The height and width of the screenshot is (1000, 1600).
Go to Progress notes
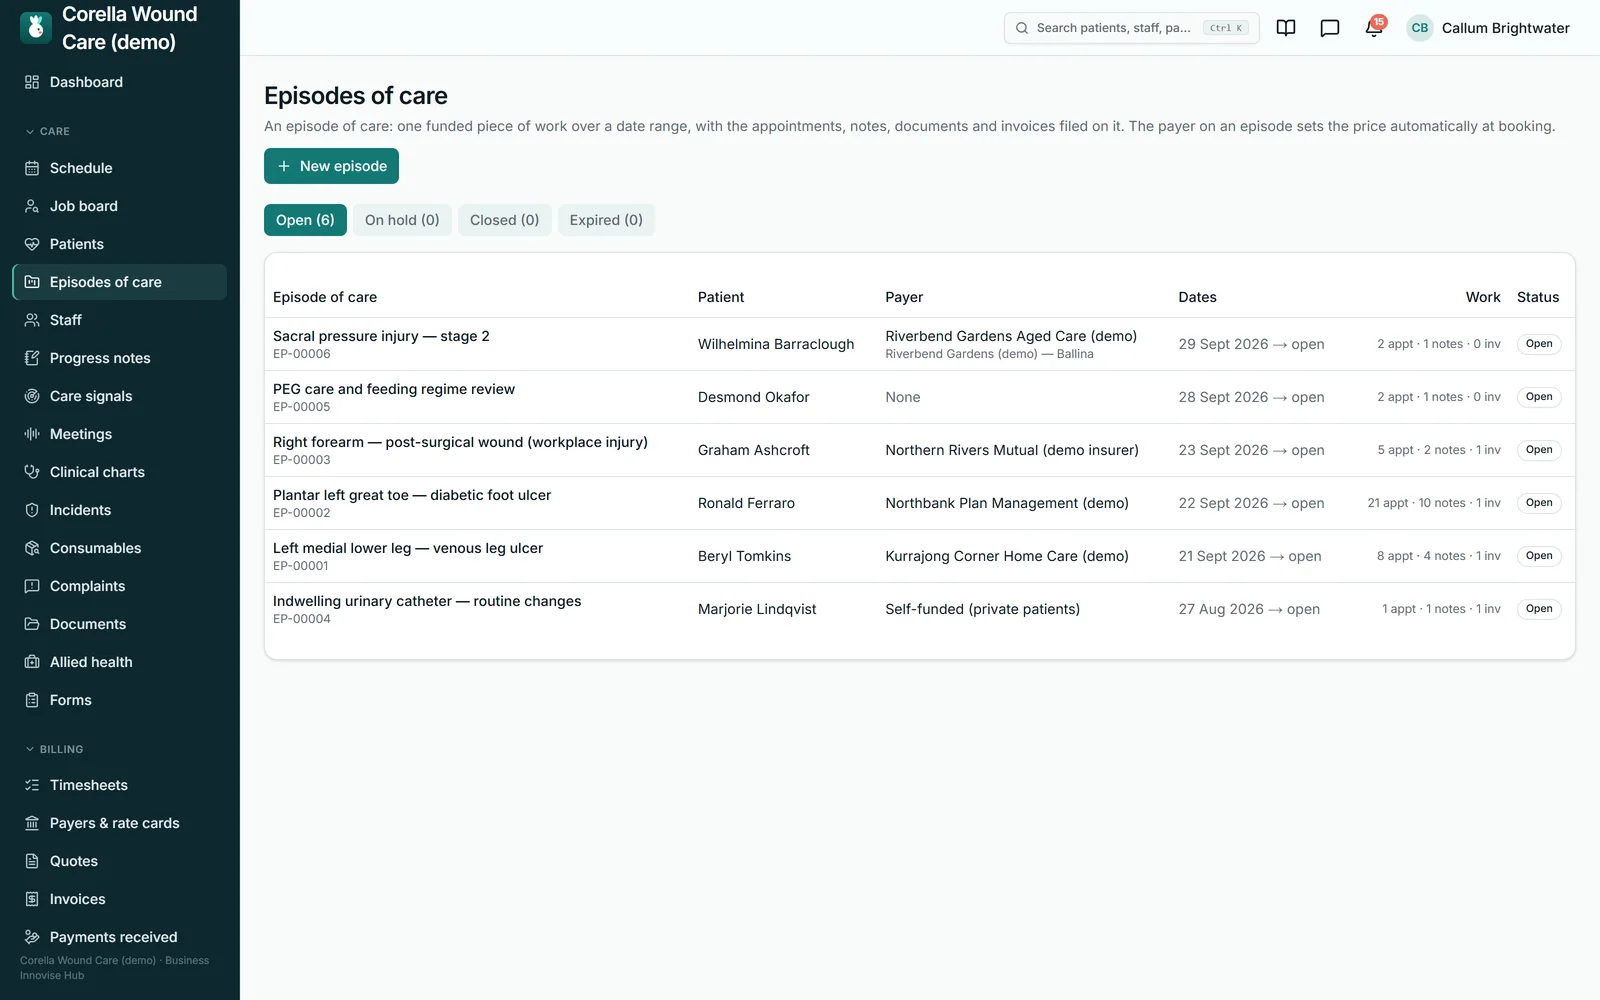click(120, 358)
